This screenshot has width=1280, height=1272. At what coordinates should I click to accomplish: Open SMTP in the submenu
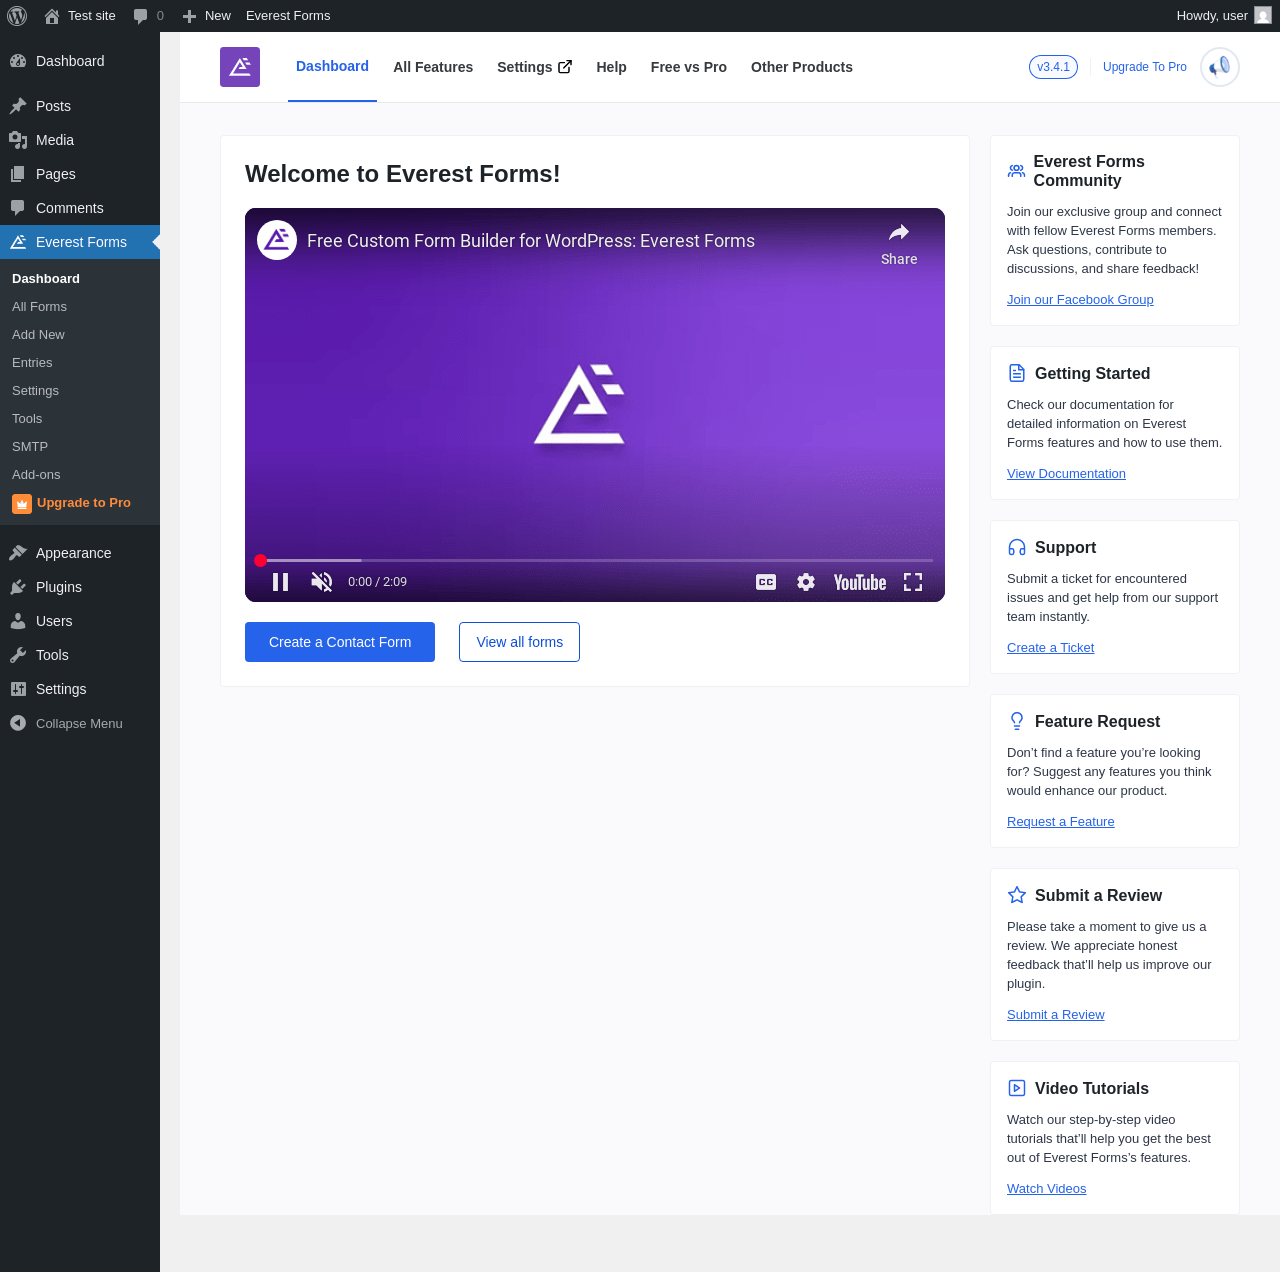(x=30, y=447)
